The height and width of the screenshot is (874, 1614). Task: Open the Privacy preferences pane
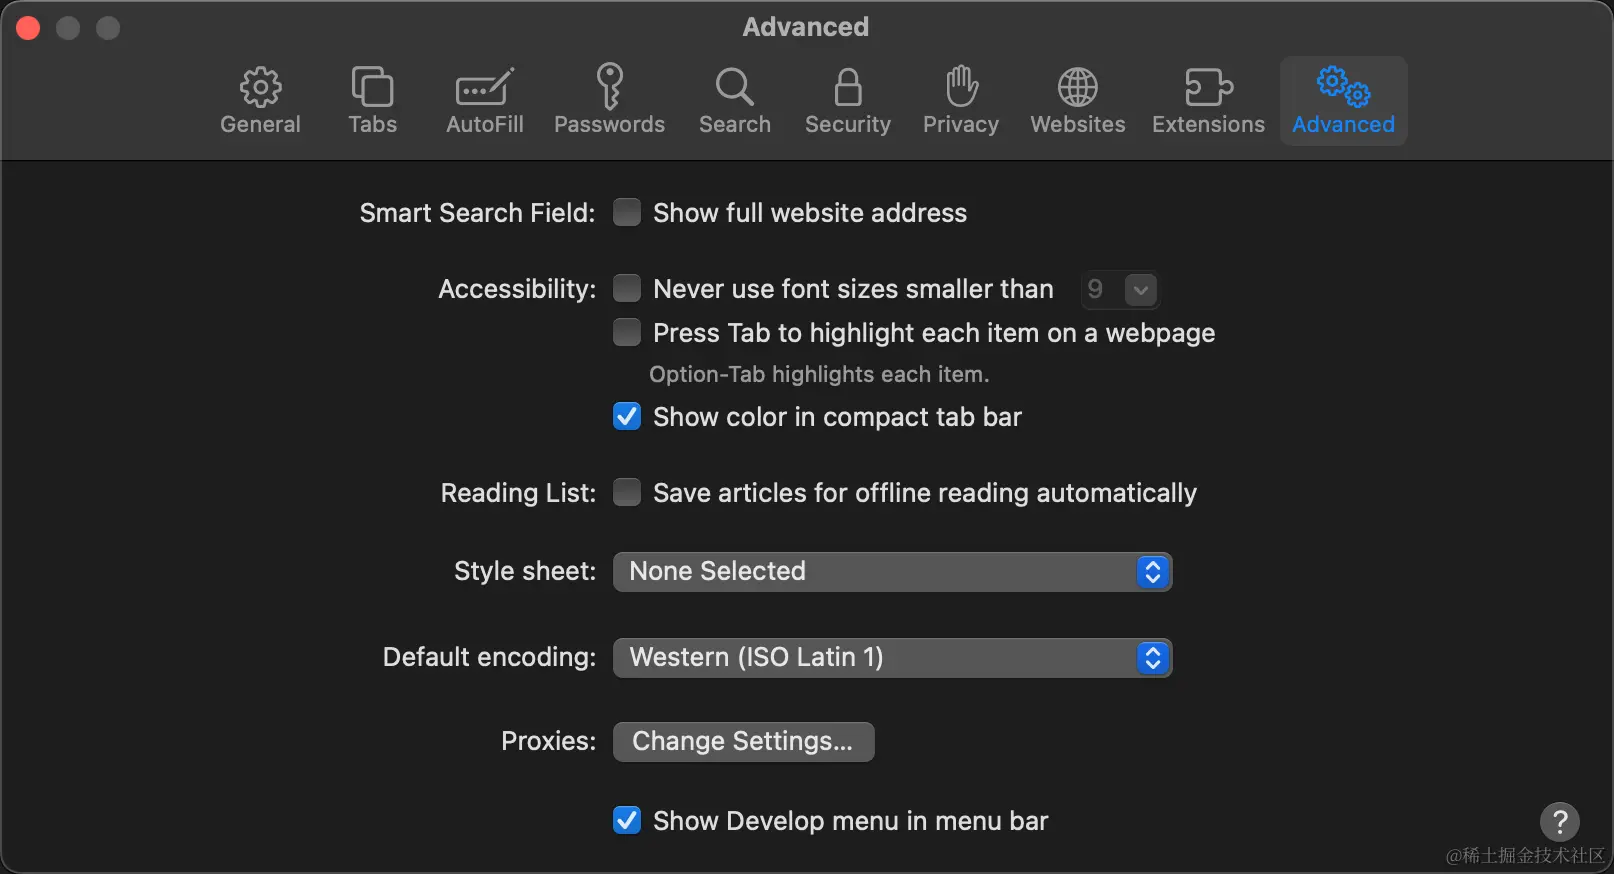point(961,101)
